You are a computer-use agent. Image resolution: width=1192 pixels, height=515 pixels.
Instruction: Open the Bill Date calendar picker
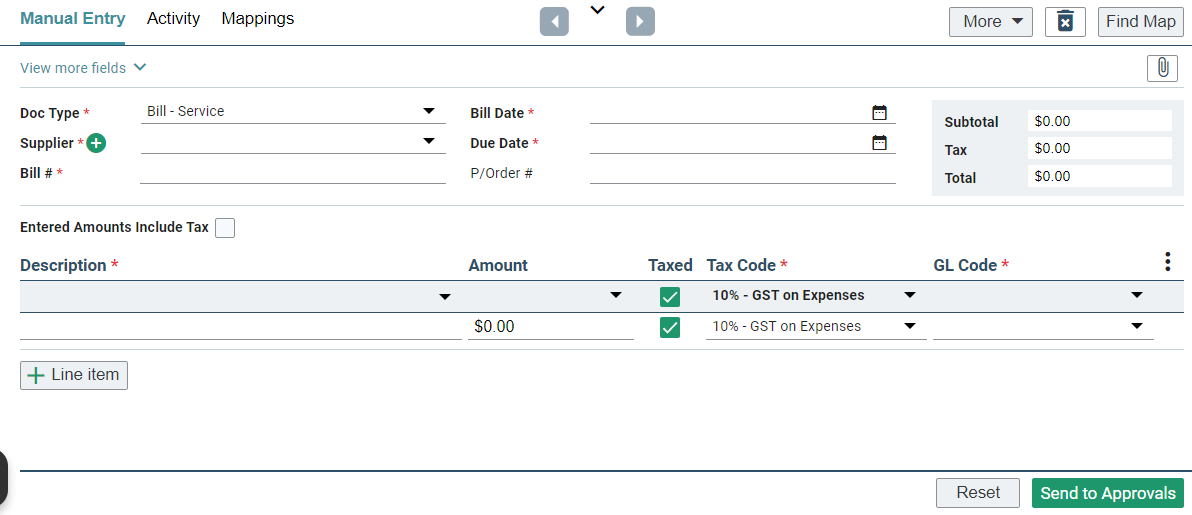tap(879, 112)
